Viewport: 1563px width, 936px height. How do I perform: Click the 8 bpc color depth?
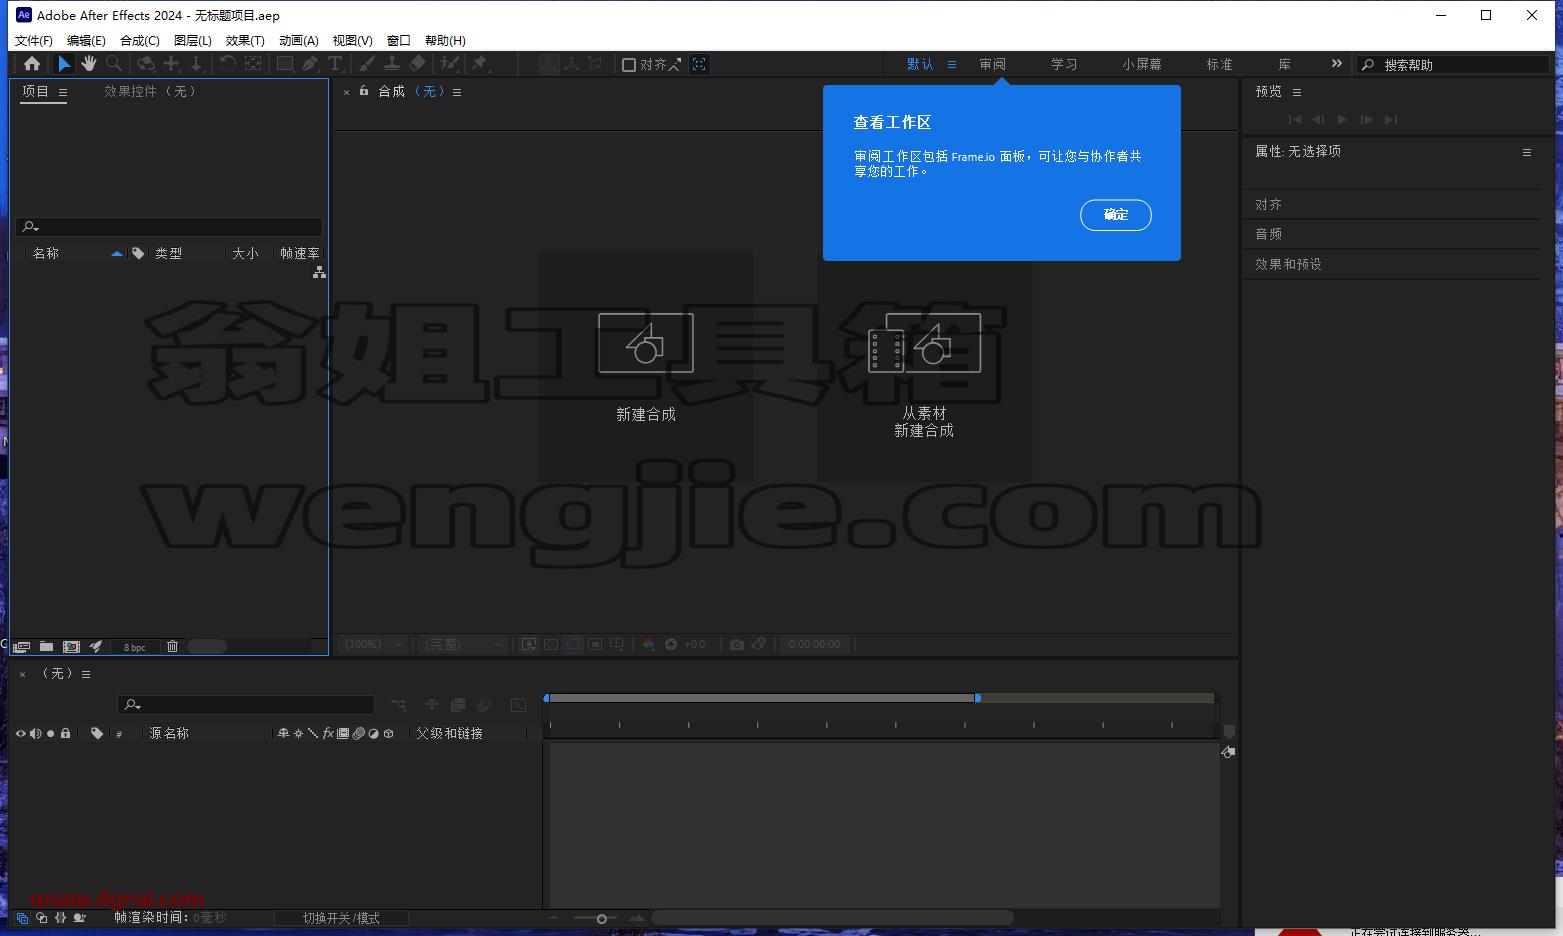tap(135, 647)
